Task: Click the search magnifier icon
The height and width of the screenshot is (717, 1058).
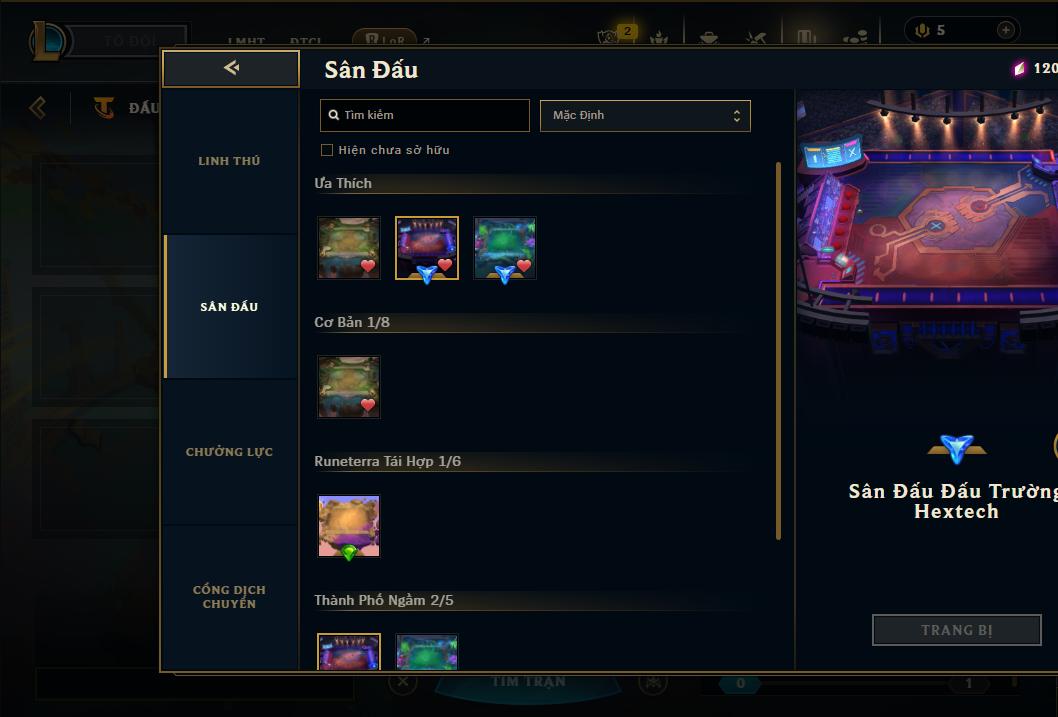Action: click(333, 115)
